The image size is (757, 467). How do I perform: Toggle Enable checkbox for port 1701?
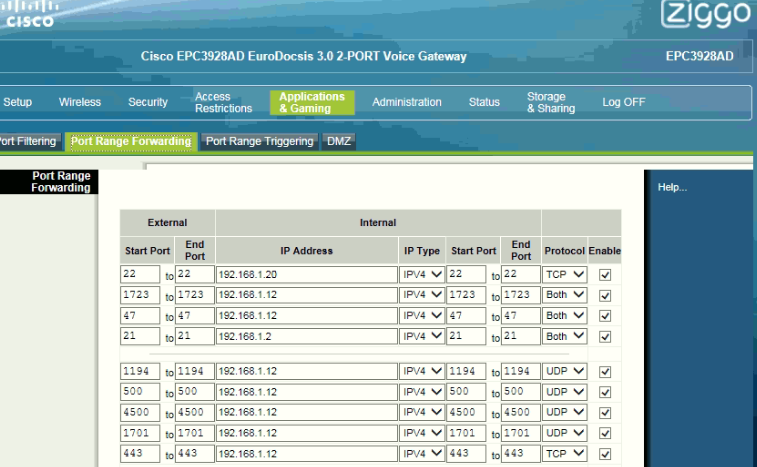pos(604,433)
